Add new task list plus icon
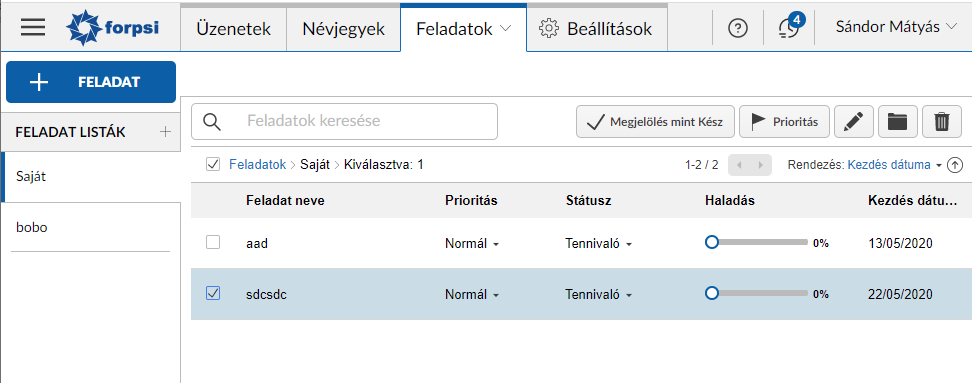 165,131
